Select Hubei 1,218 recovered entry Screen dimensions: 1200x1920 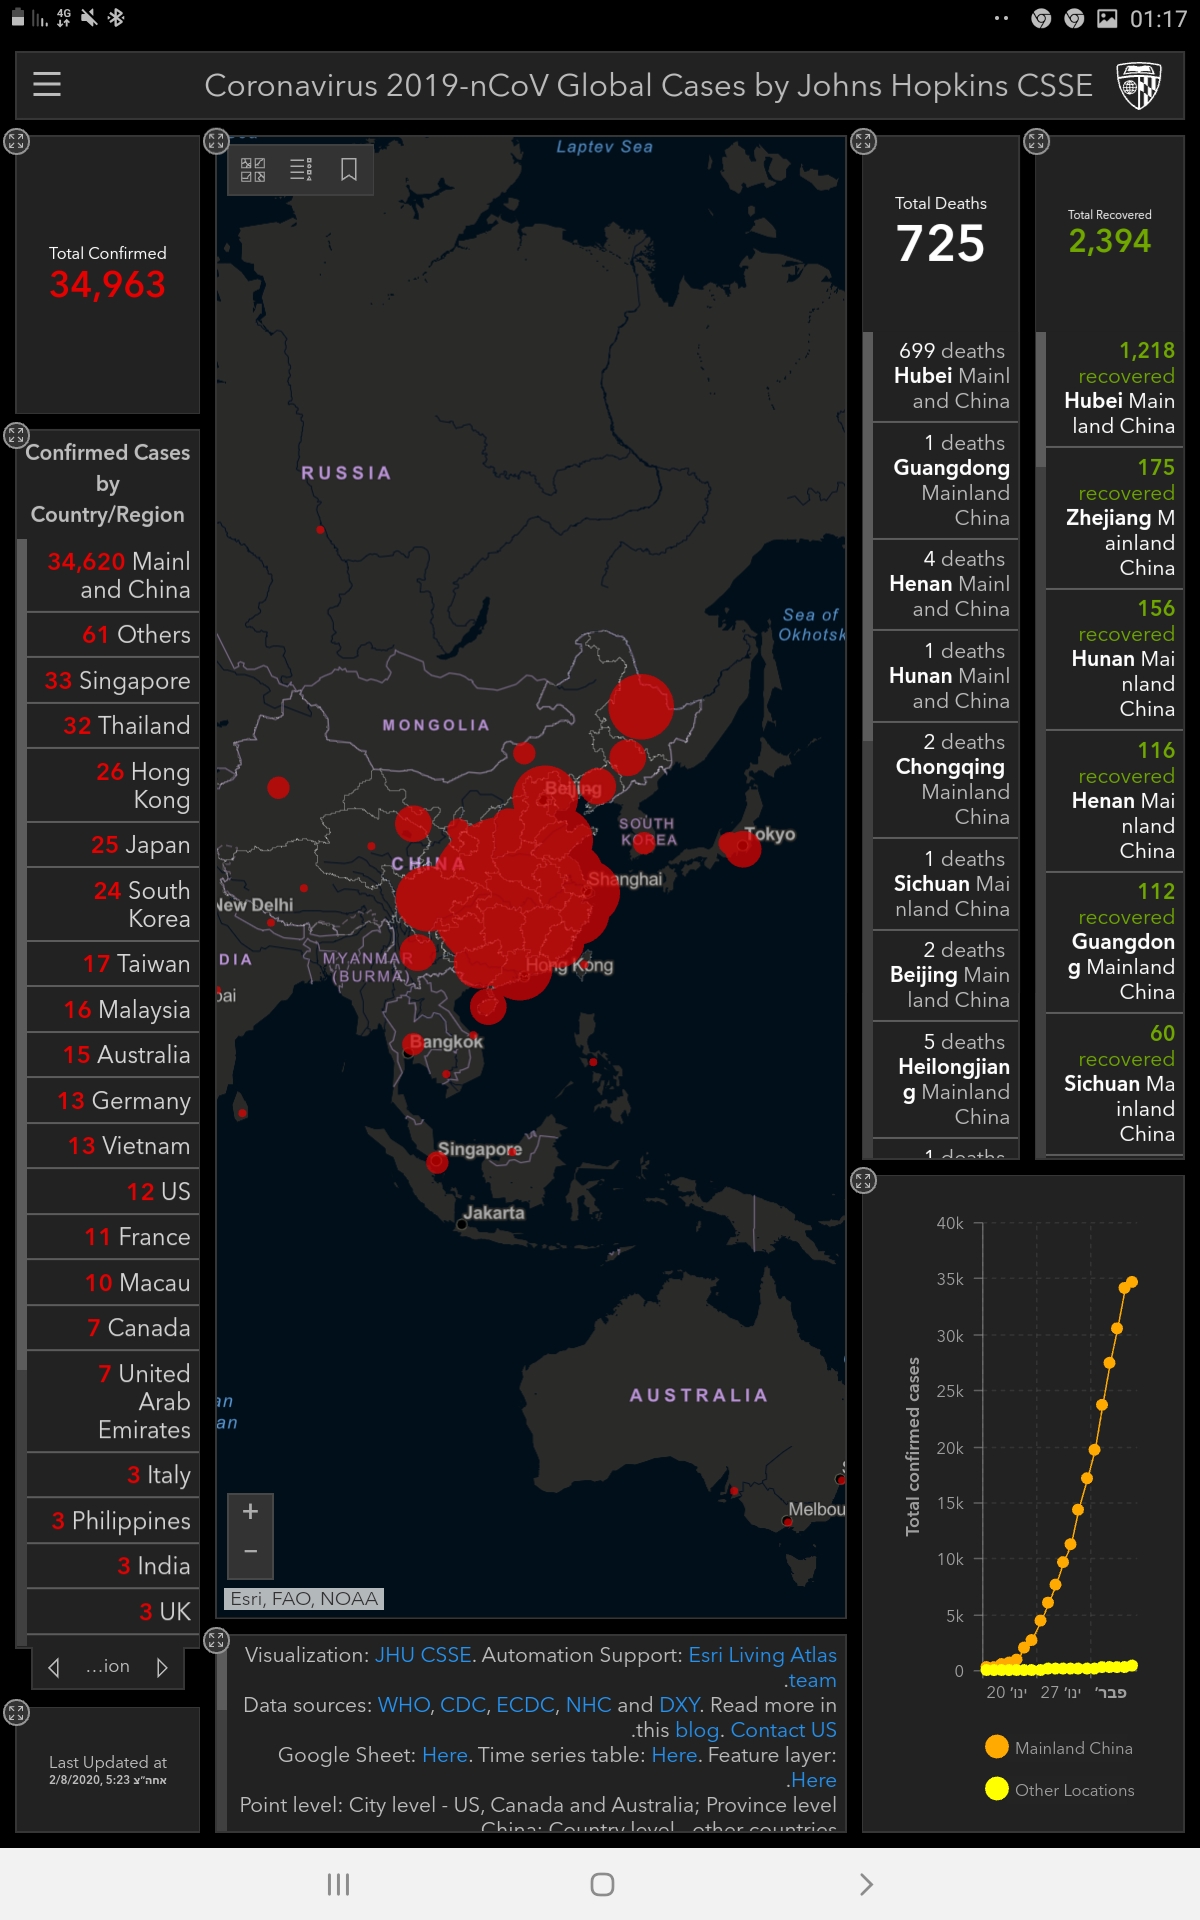click(1115, 388)
